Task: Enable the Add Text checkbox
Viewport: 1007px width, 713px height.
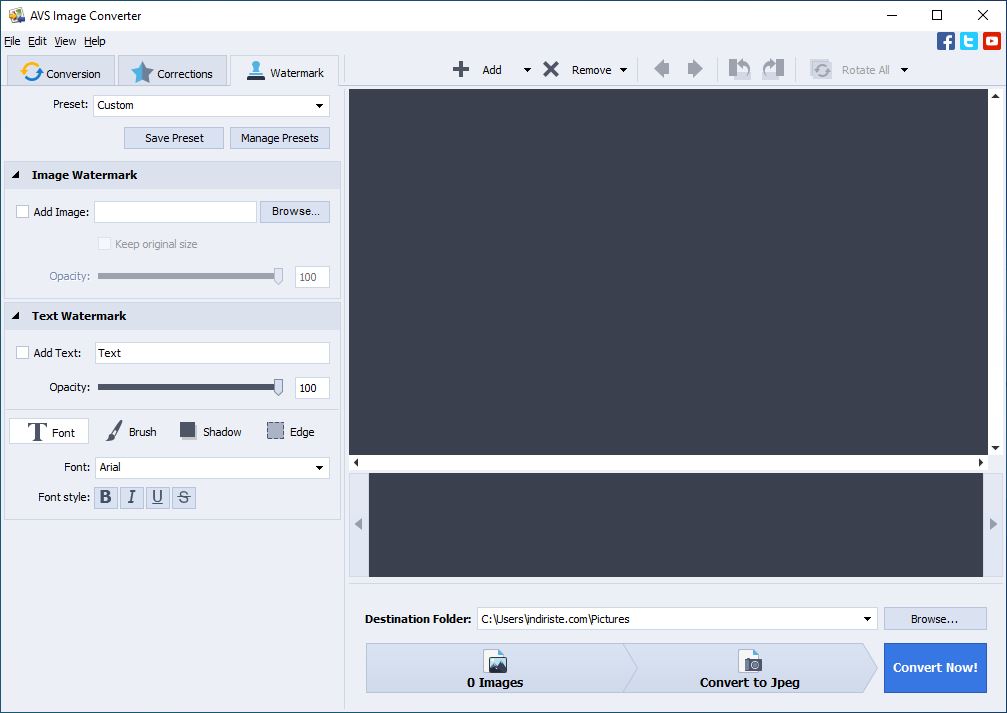Action: coord(22,353)
